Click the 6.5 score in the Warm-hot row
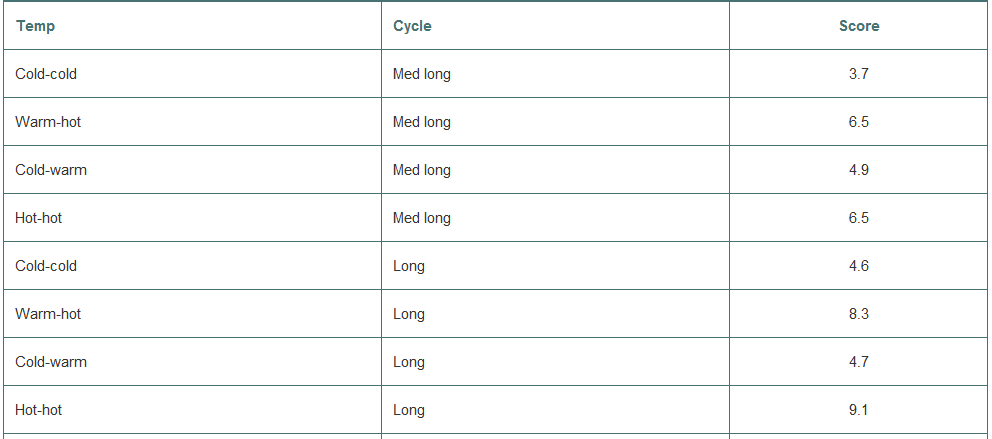 click(x=859, y=122)
